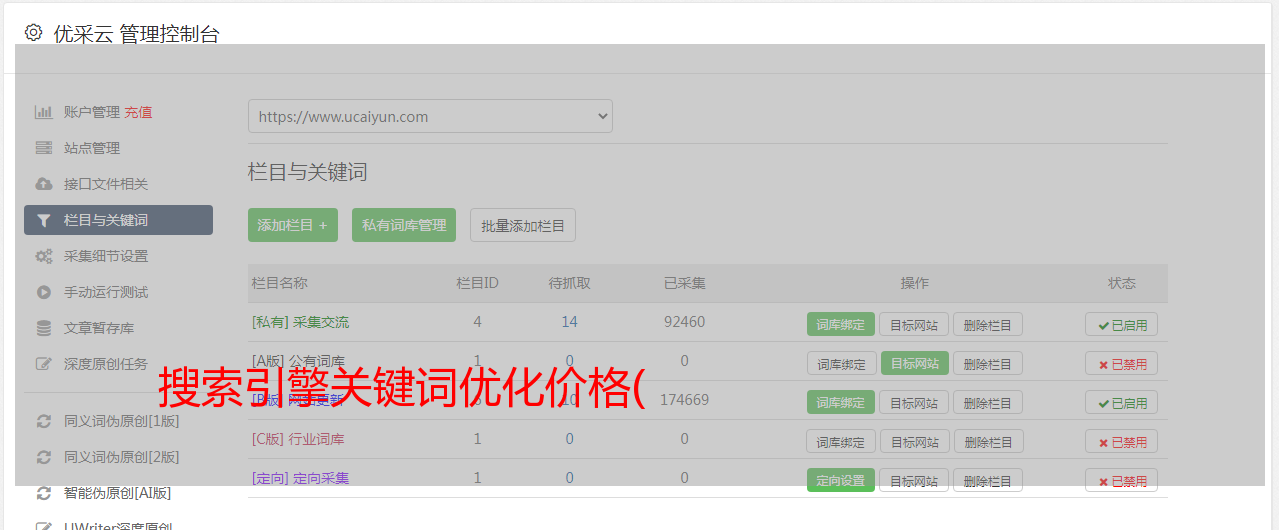Open 私有词库管理

tap(404, 225)
